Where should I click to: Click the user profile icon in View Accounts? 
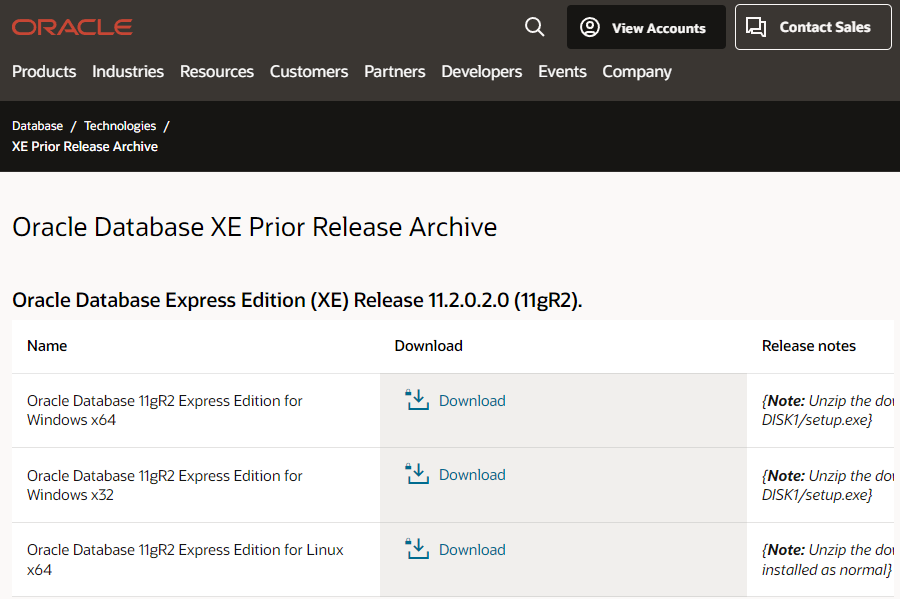[x=589, y=27]
